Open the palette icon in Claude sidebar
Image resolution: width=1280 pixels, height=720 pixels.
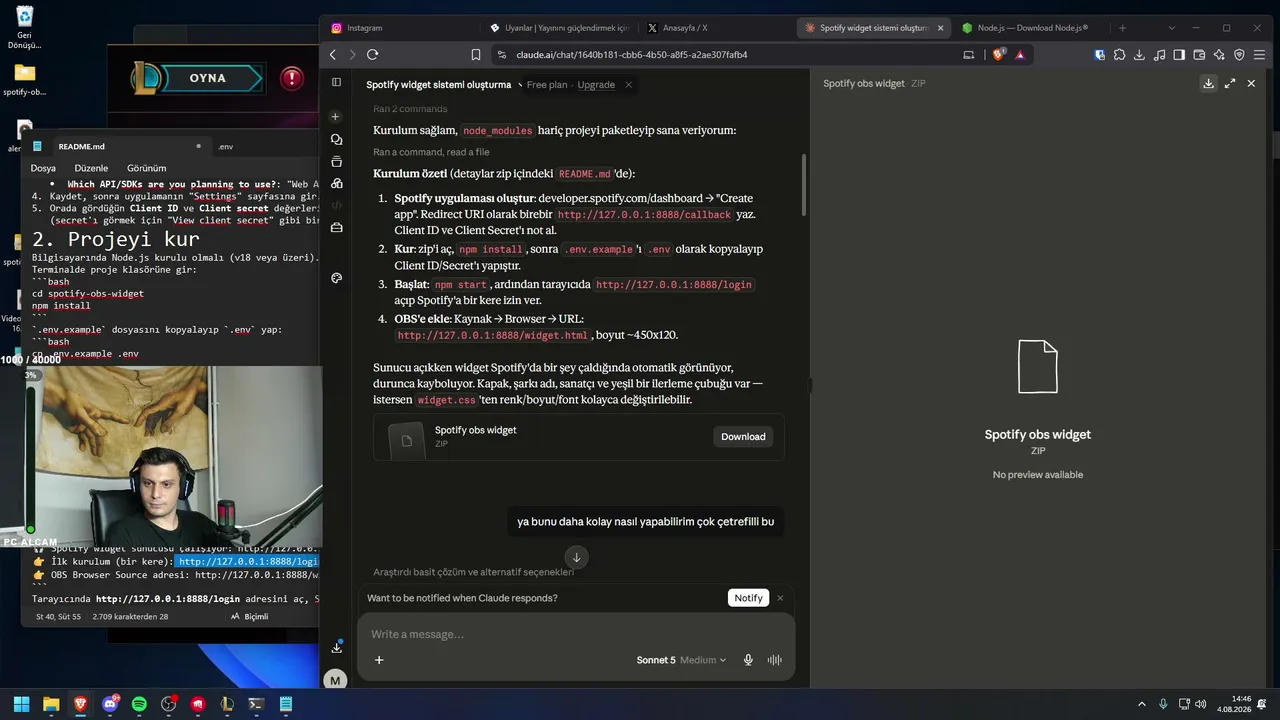click(336, 278)
